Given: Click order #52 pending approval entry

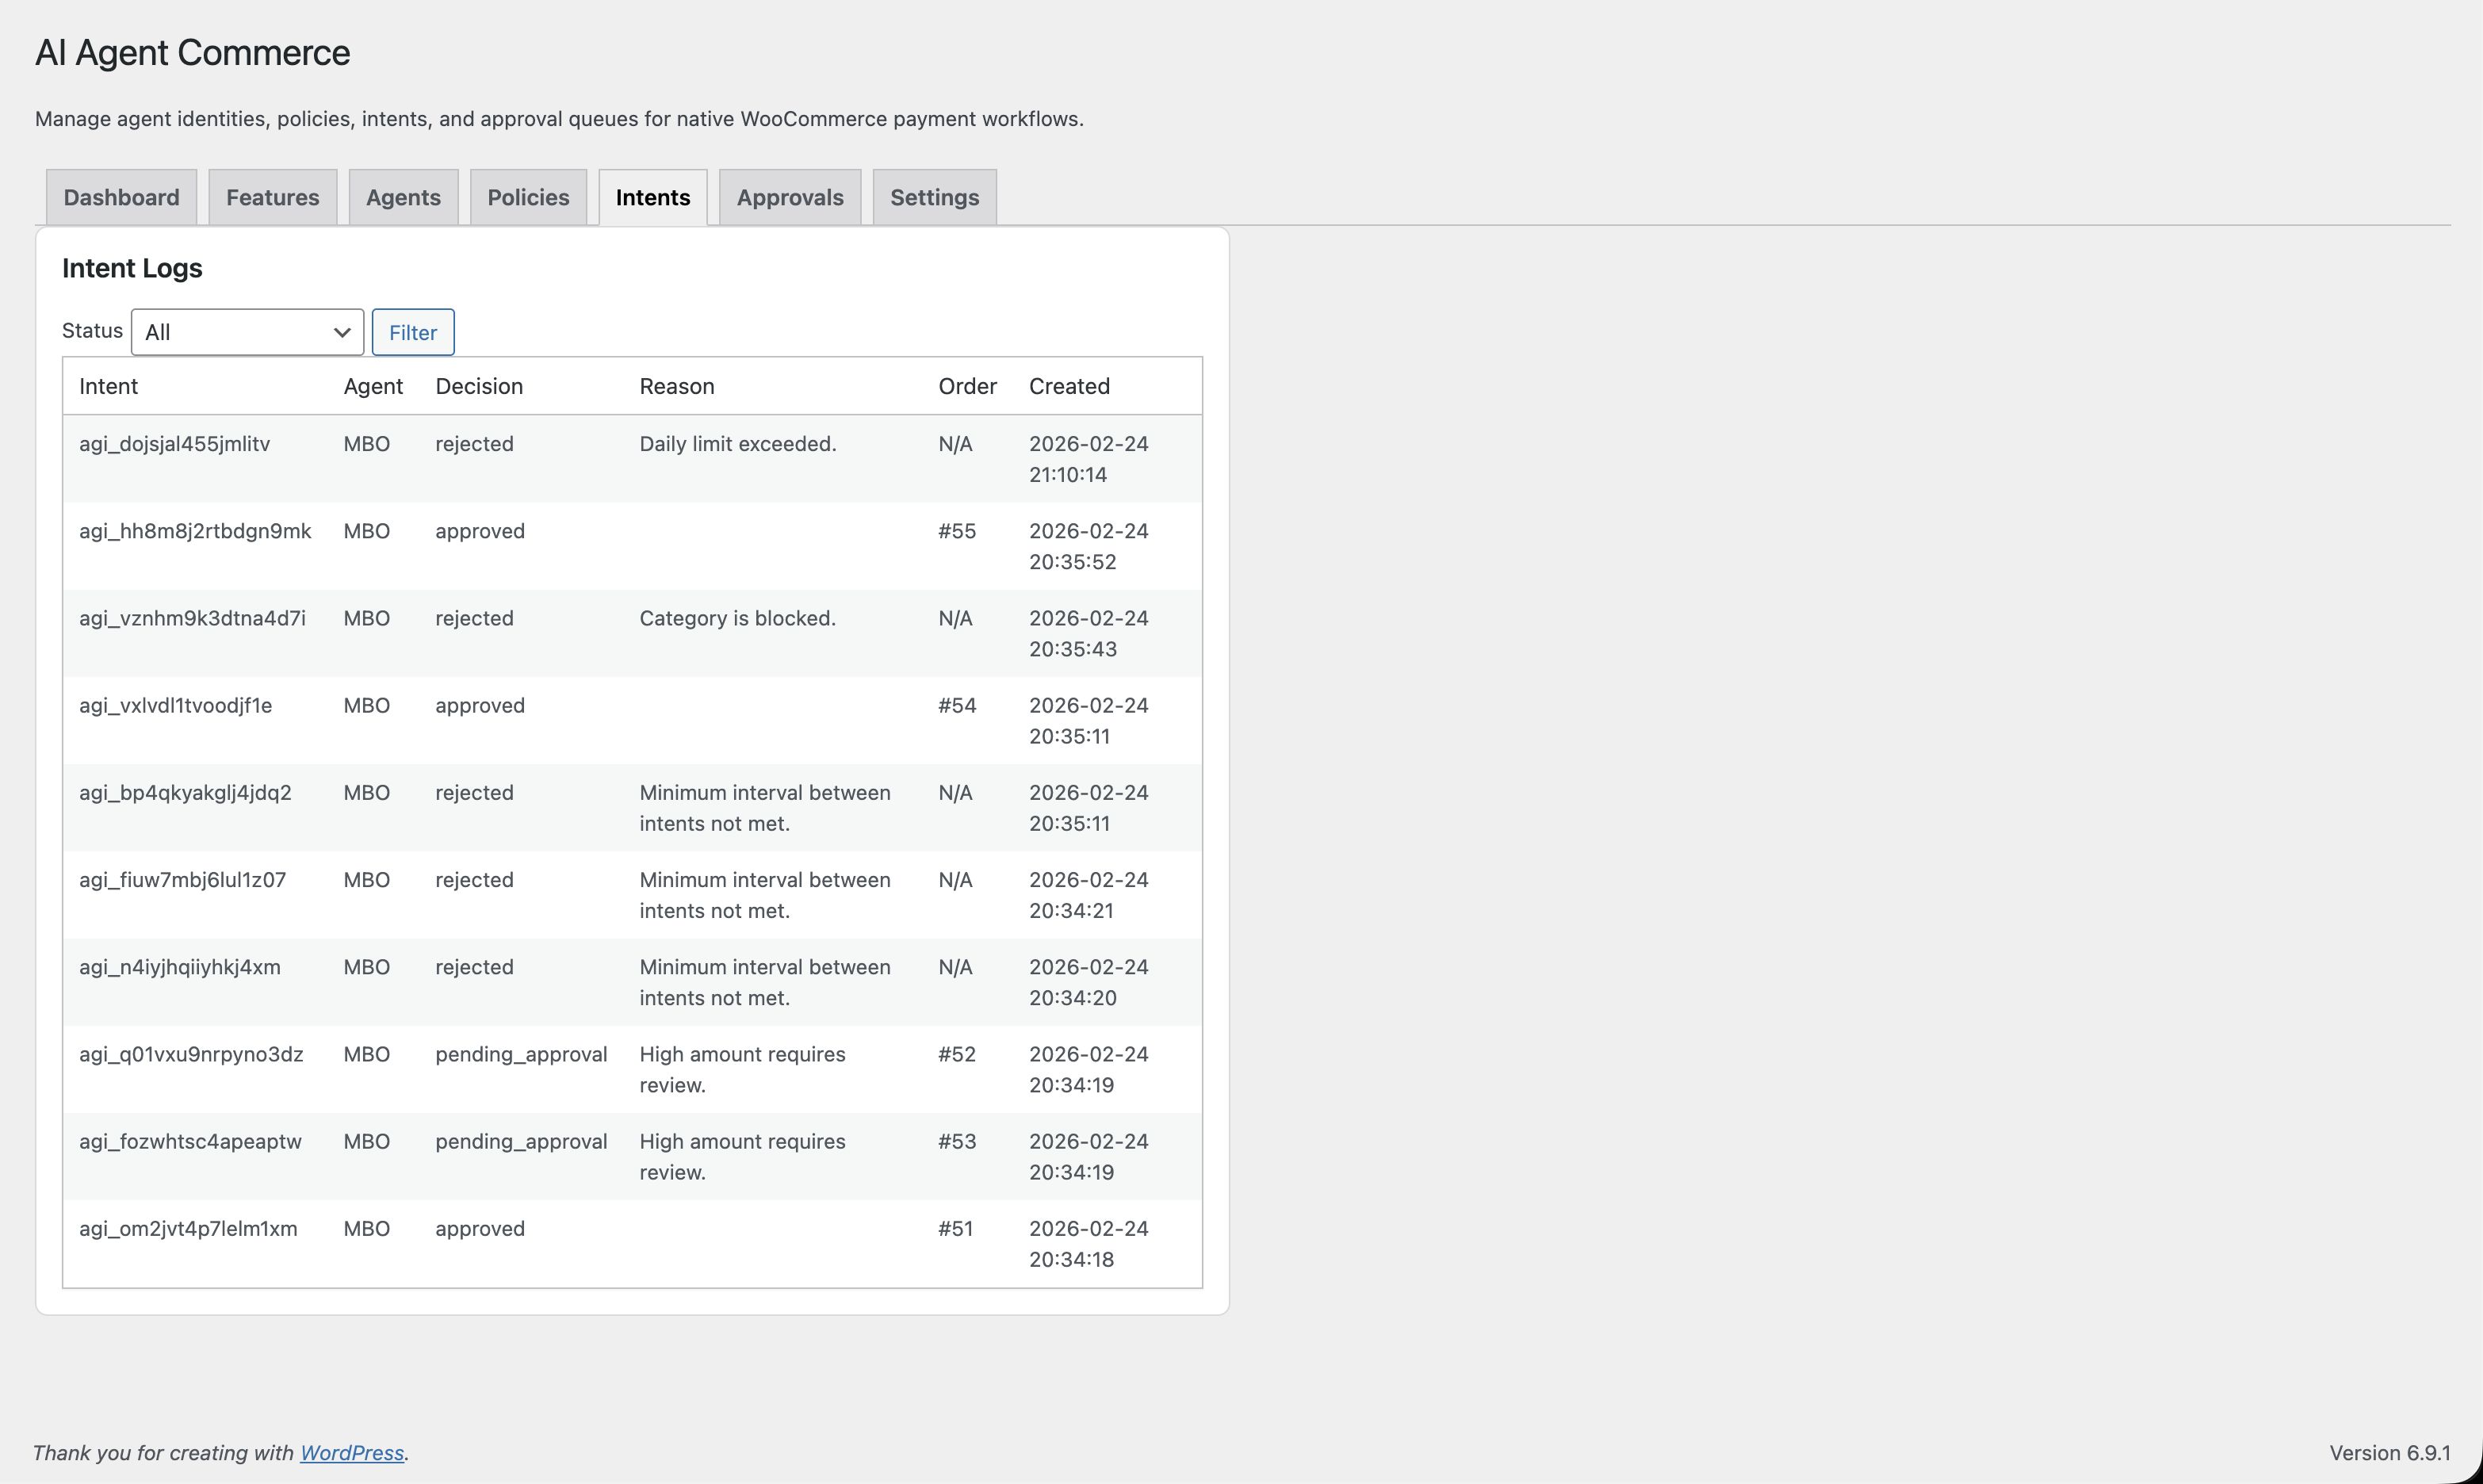Looking at the screenshot, I should tap(956, 1054).
